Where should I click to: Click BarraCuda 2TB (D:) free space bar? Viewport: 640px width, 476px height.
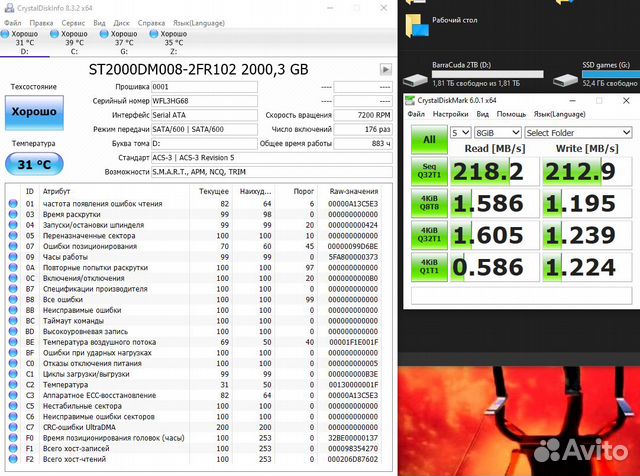[488, 74]
